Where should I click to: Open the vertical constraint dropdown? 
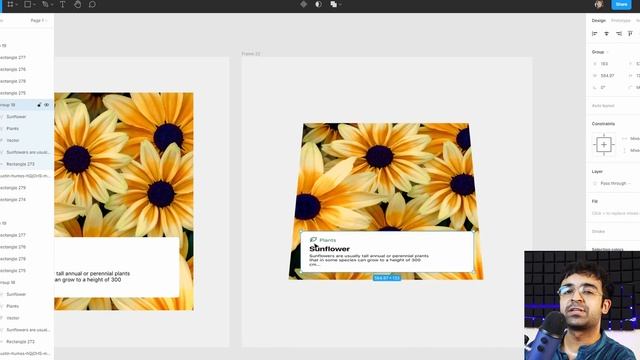pos(631,151)
